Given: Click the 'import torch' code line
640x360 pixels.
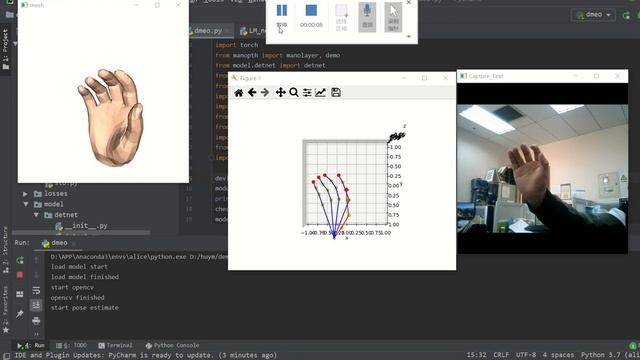Looking at the screenshot, I should [x=237, y=45].
